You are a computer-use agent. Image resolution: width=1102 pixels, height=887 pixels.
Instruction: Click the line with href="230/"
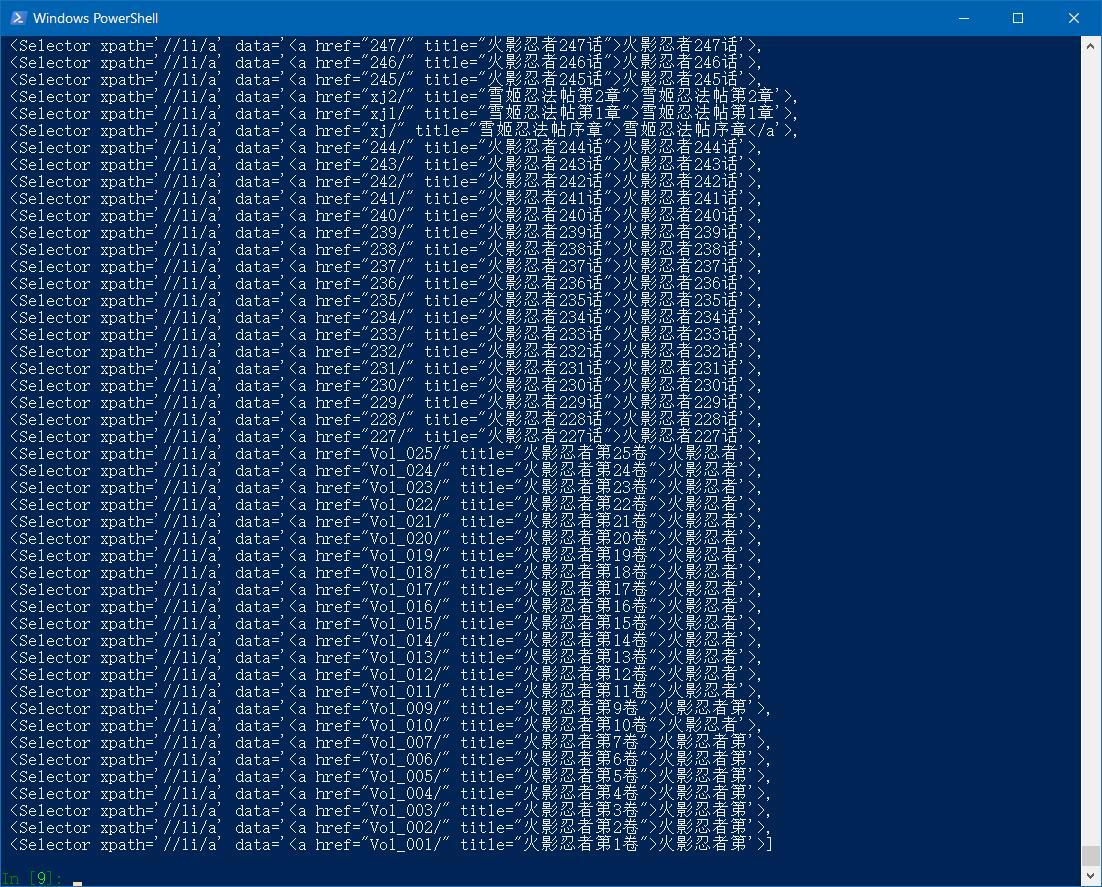pyautogui.click(x=386, y=386)
